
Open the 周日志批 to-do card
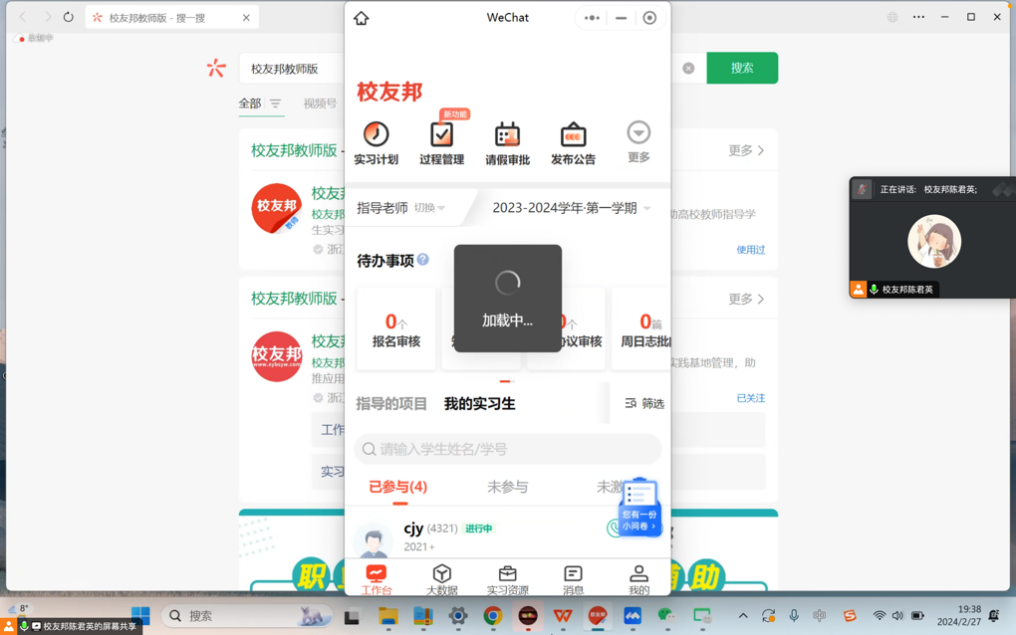(x=641, y=329)
